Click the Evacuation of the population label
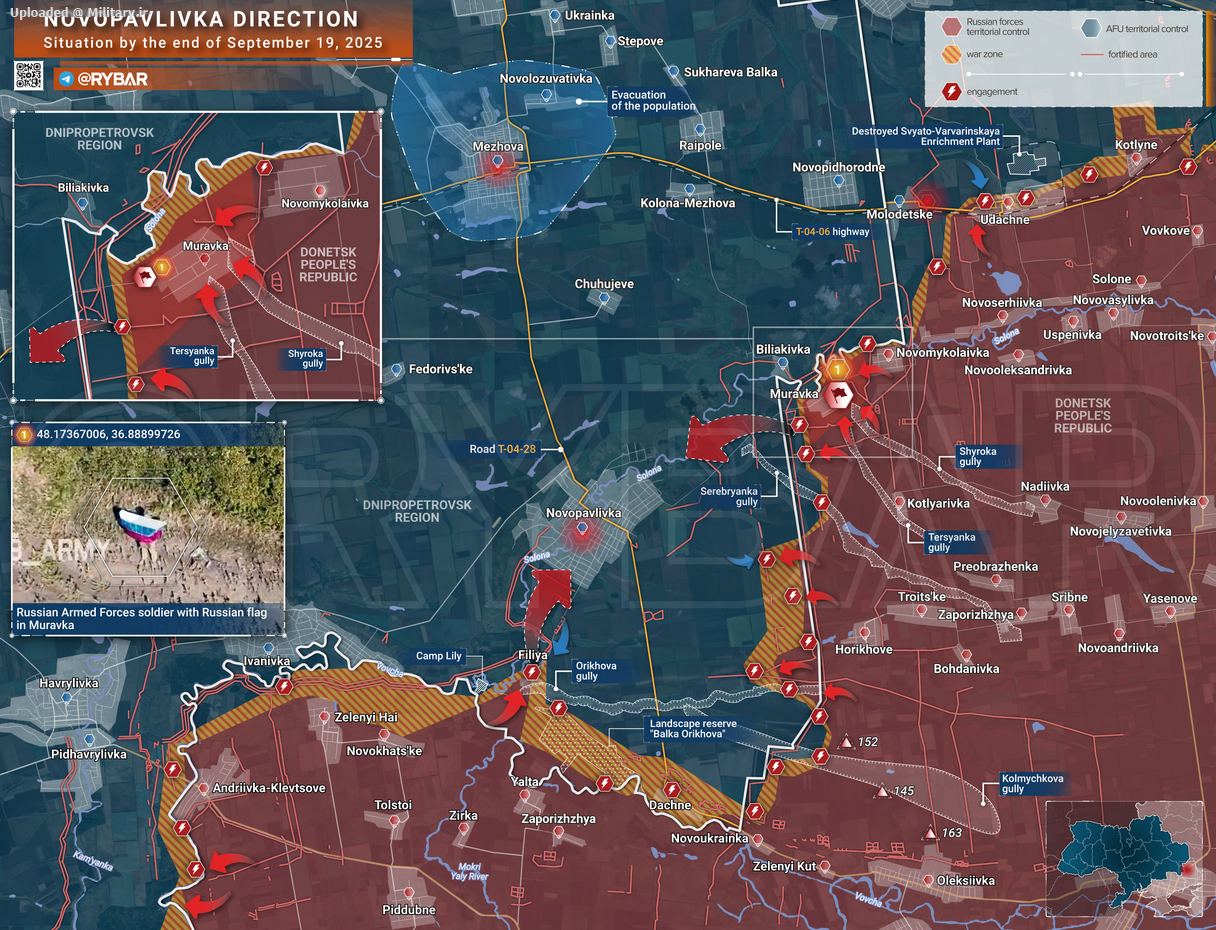 [x=653, y=100]
